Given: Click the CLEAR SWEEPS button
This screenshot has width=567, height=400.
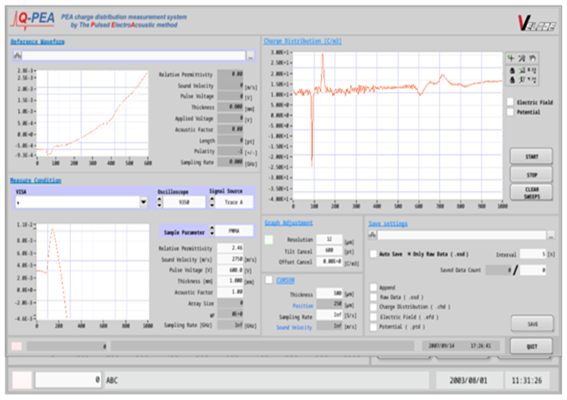Looking at the screenshot, I should pyautogui.click(x=531, y=193).
